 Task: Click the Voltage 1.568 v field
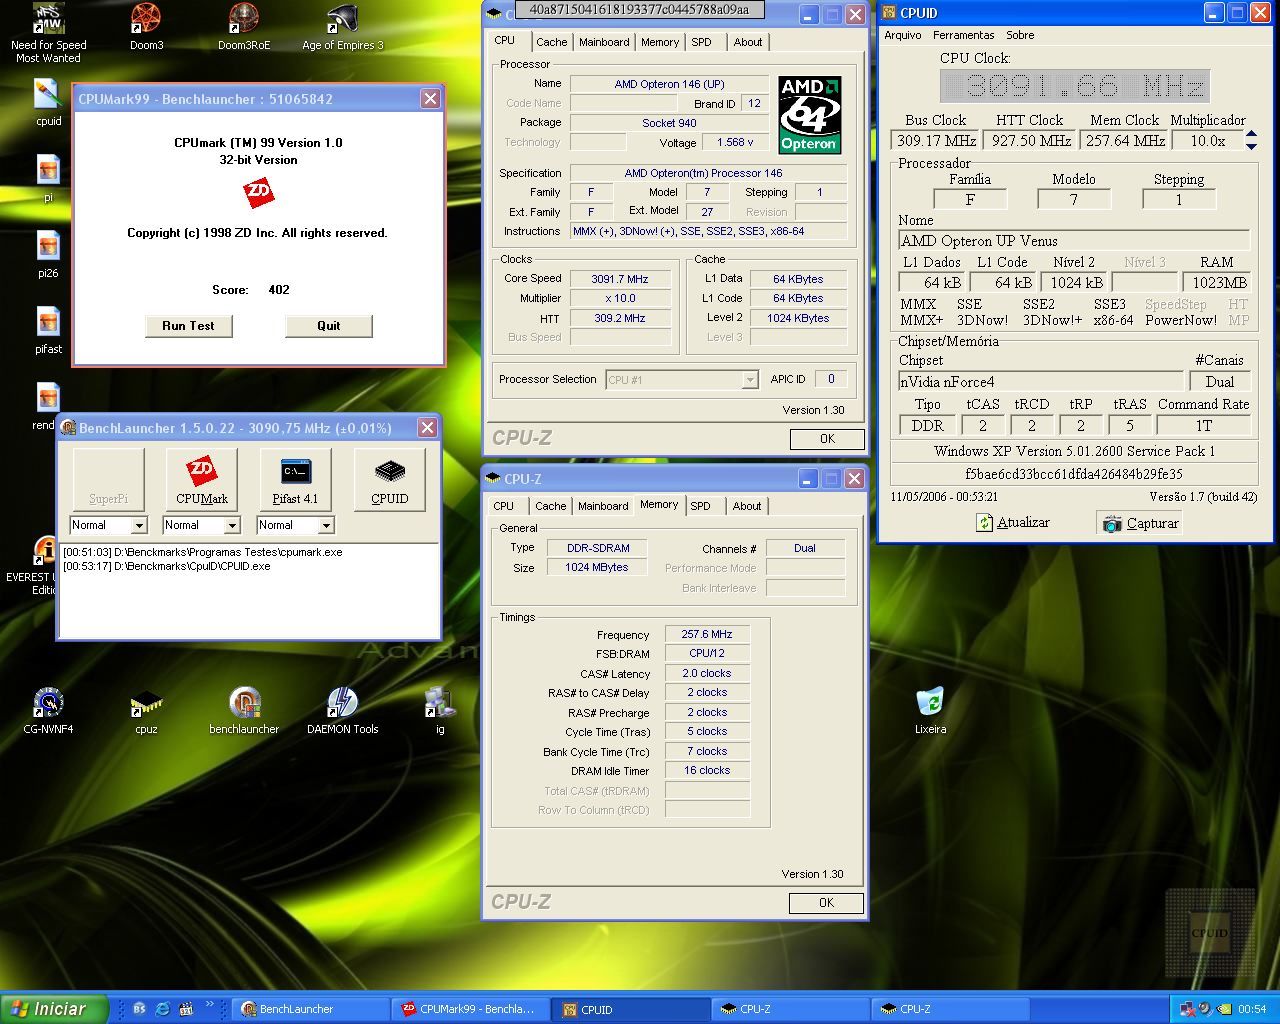click(x=736, y=143)
